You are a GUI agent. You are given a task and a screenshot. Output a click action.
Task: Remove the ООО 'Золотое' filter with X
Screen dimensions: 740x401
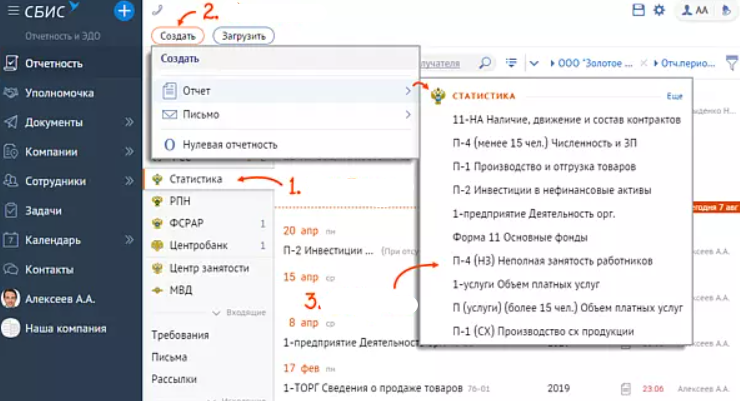[644, 63]
